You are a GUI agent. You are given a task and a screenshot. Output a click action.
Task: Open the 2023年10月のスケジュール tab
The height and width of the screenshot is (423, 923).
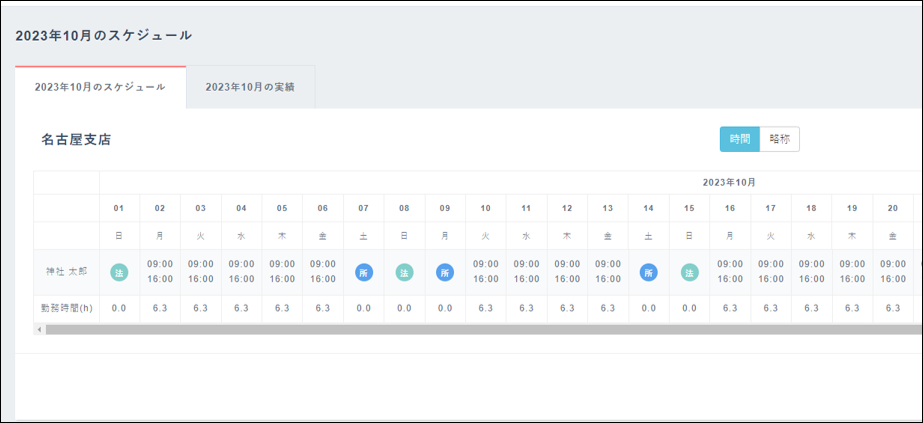[x=100, y=87]
